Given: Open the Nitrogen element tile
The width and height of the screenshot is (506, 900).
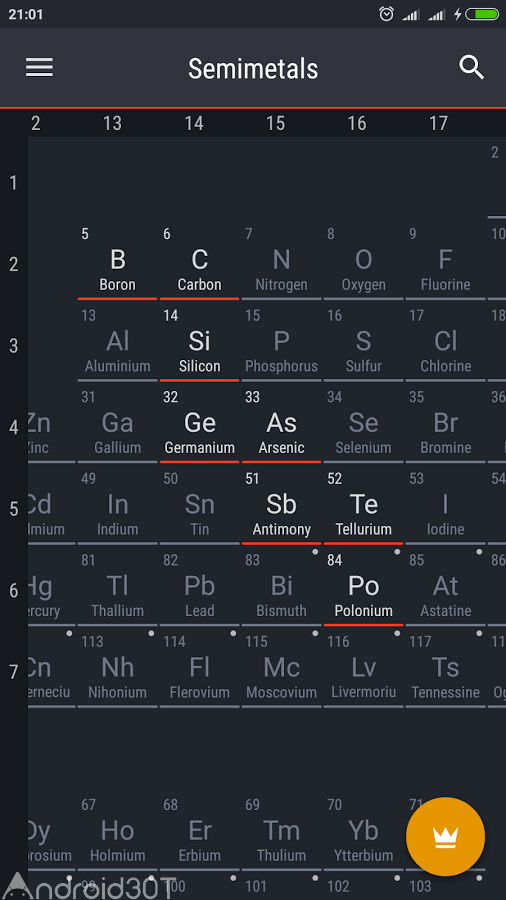Looking at the screenshot, I should click(282, 259).
